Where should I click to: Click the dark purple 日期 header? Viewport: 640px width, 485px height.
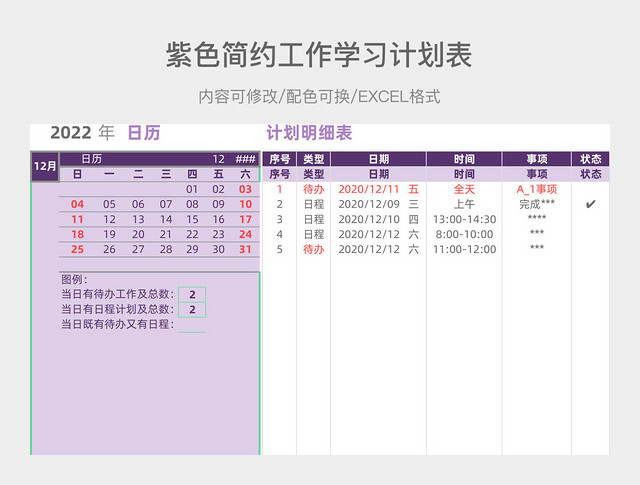tap(378, 159)
